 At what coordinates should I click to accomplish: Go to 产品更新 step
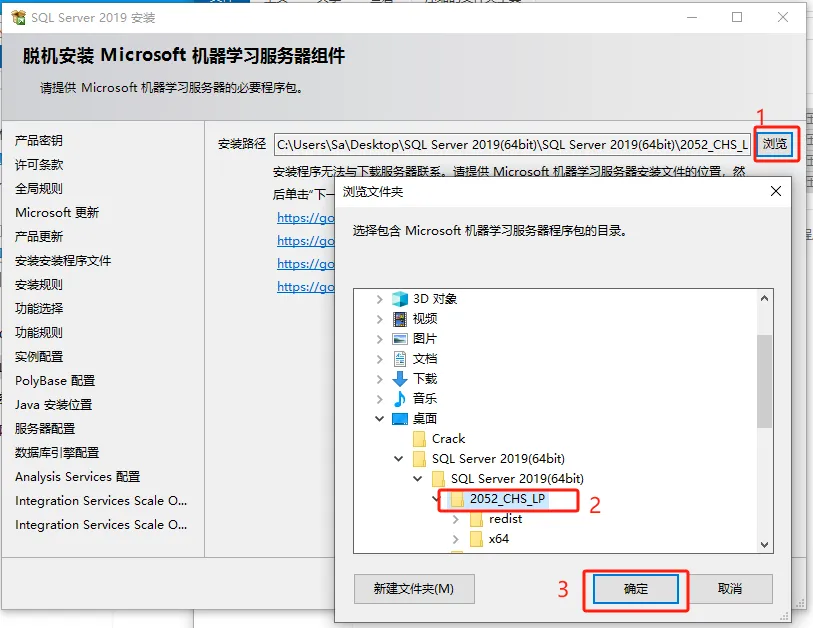[39, 237]
